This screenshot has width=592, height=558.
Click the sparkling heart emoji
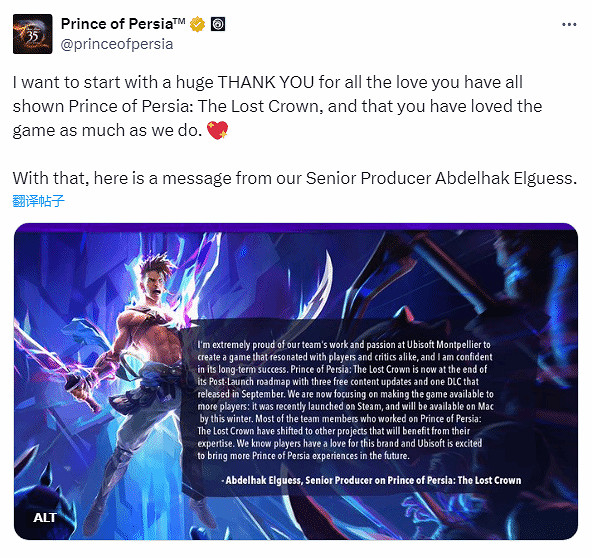point(218,130)
